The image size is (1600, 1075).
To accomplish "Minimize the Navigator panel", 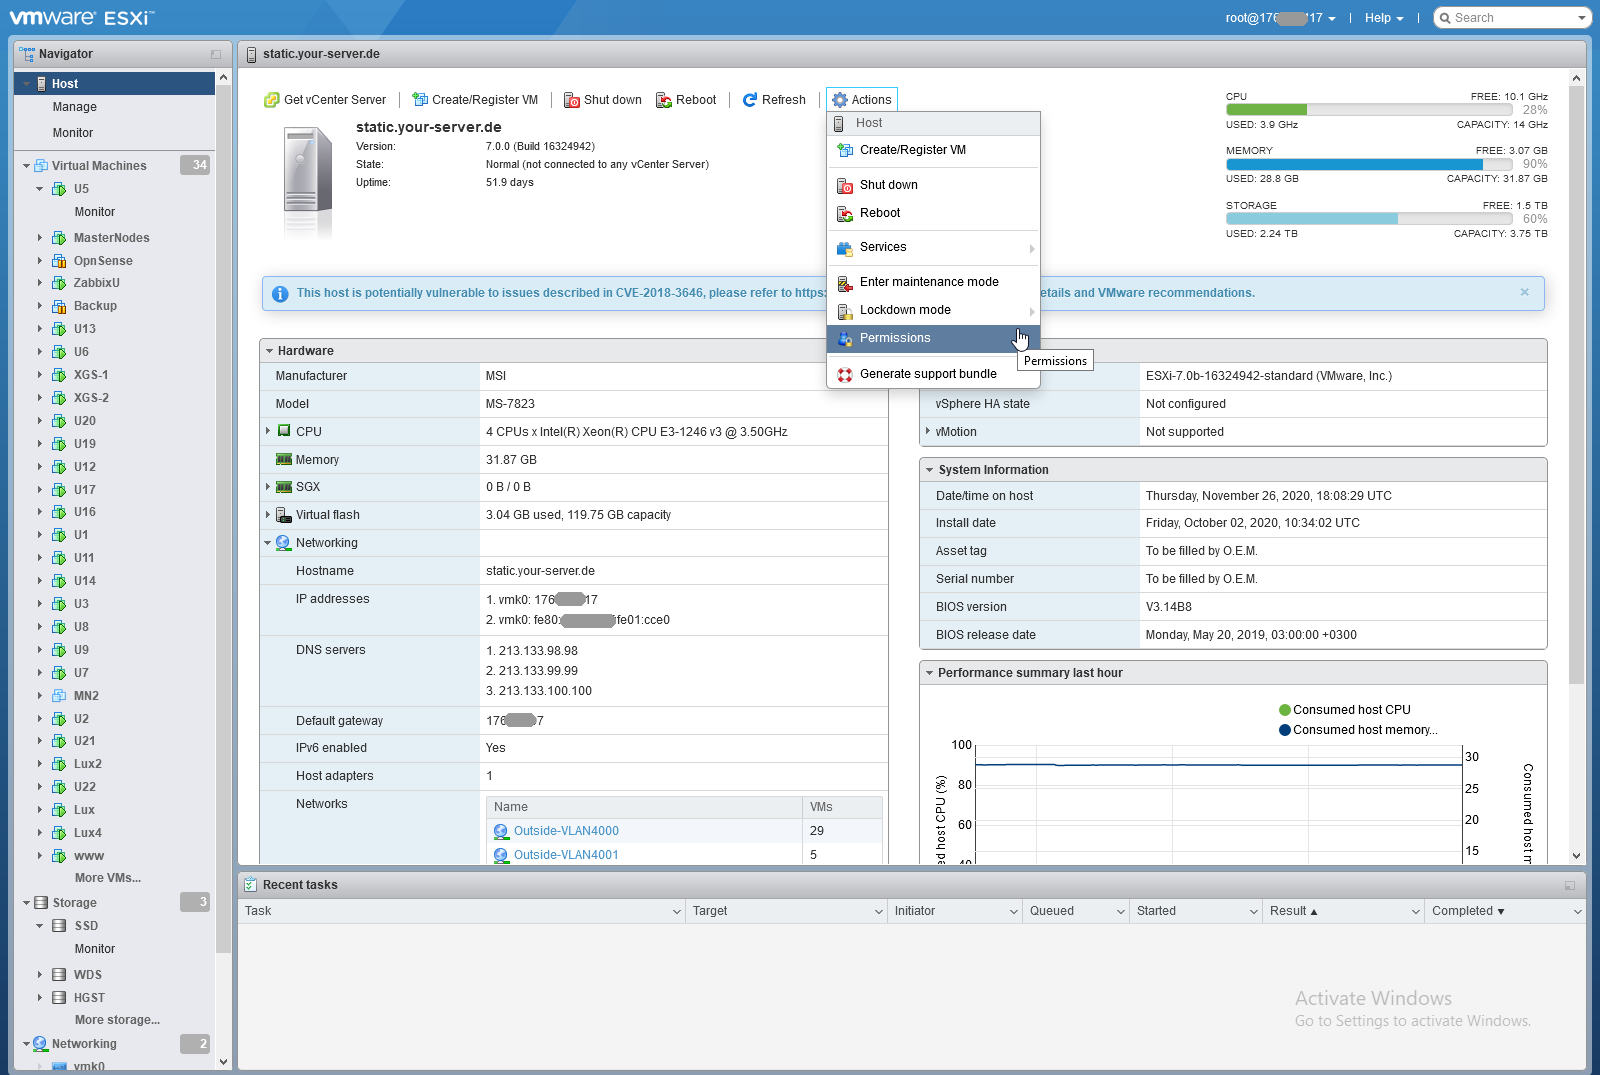I will tap(215, 54).
